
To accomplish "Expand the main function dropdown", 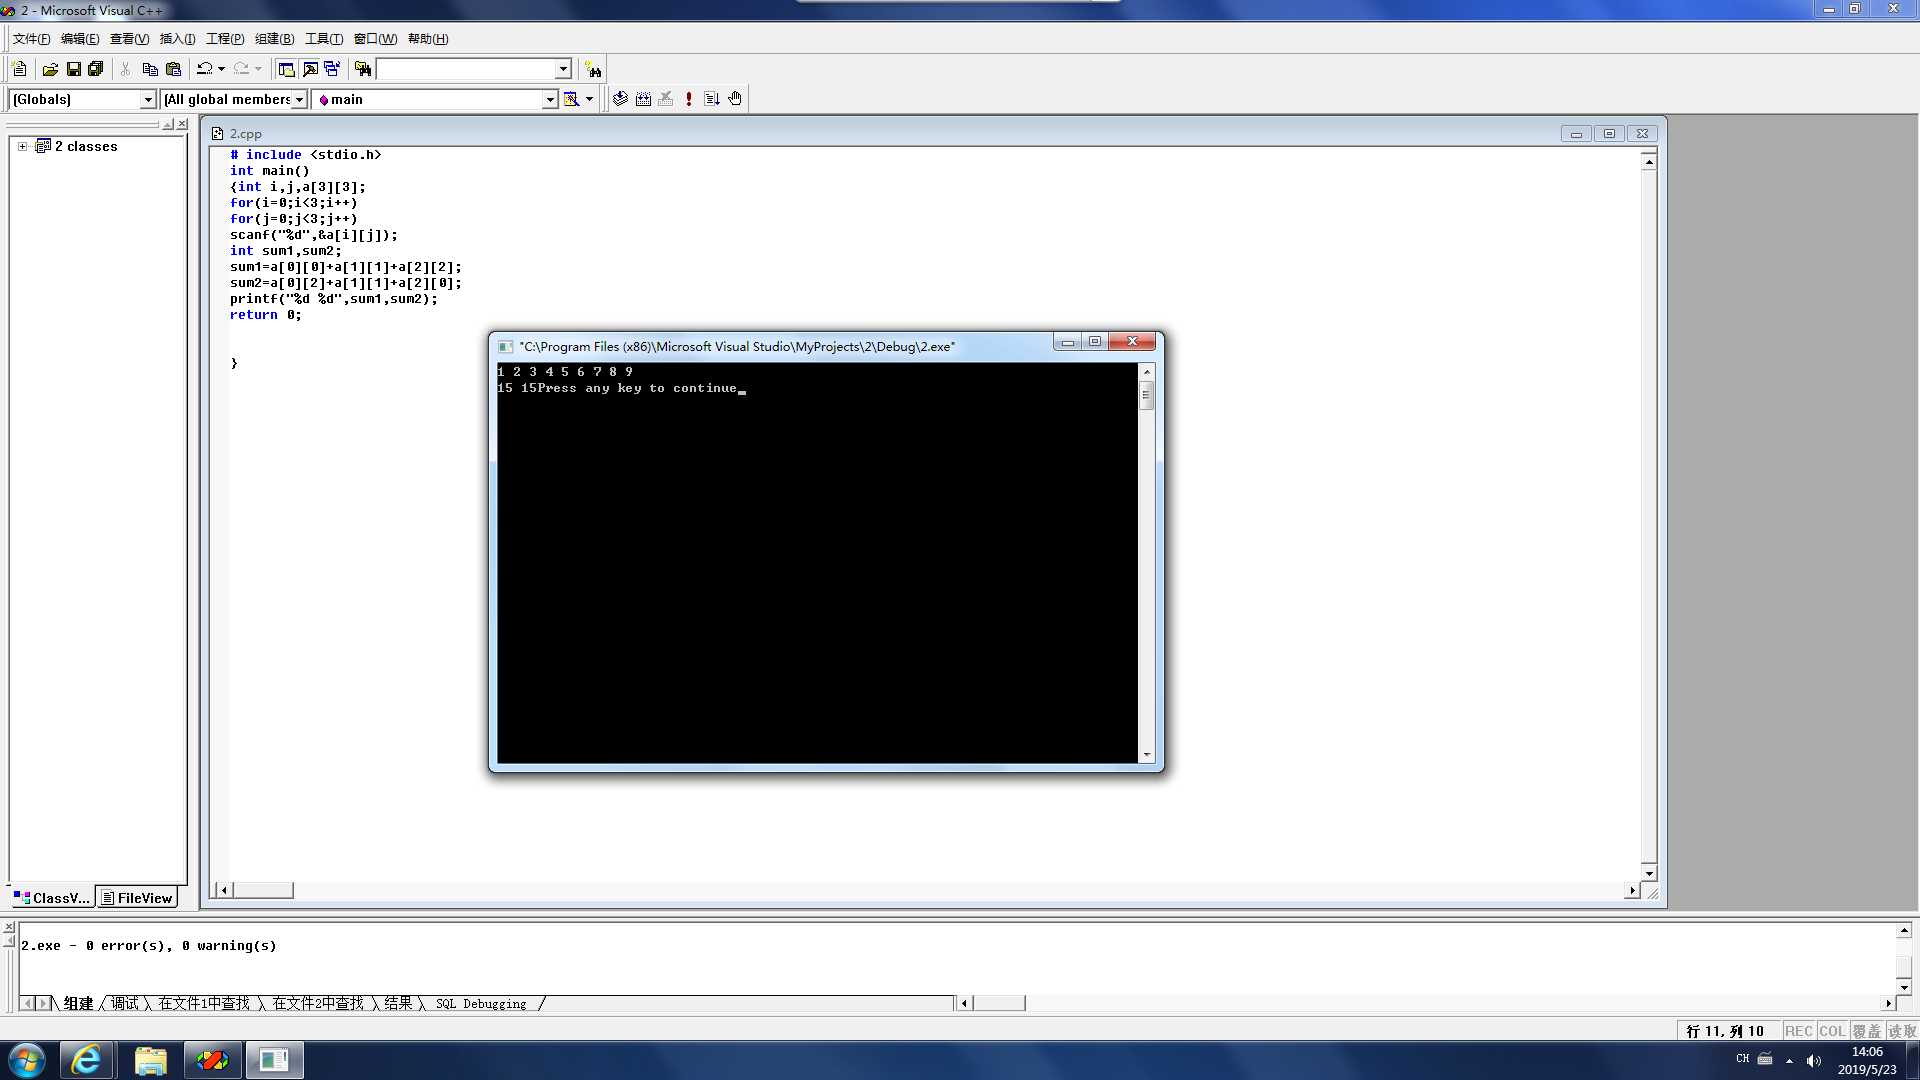I will click(x=550, y=99).
